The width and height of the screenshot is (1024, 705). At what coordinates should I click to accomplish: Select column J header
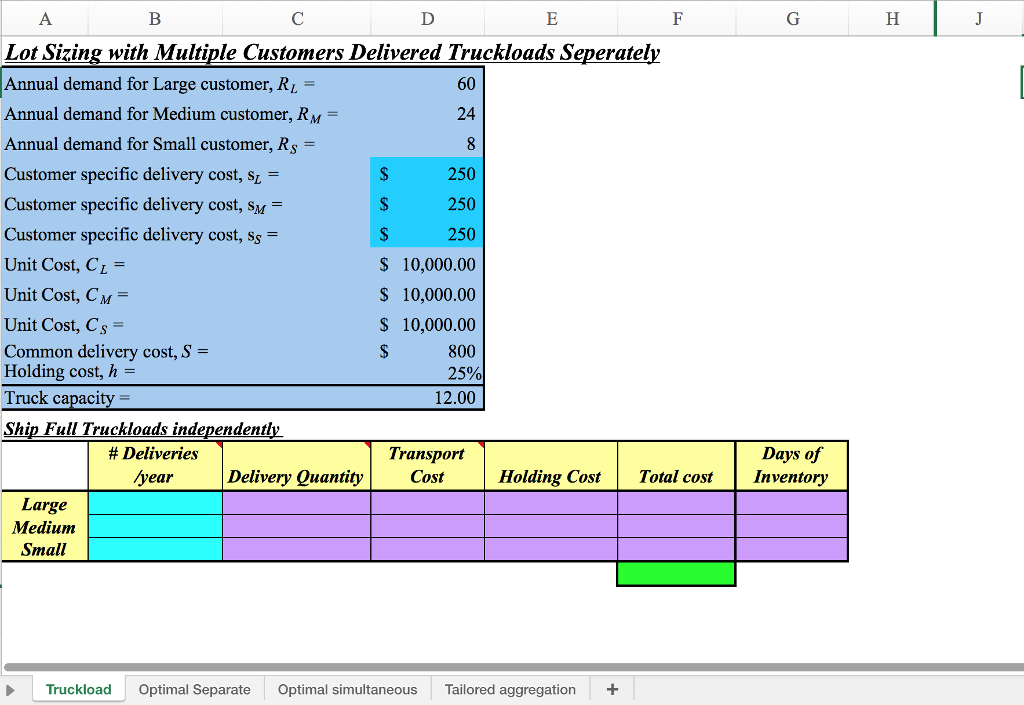(979, 18)
